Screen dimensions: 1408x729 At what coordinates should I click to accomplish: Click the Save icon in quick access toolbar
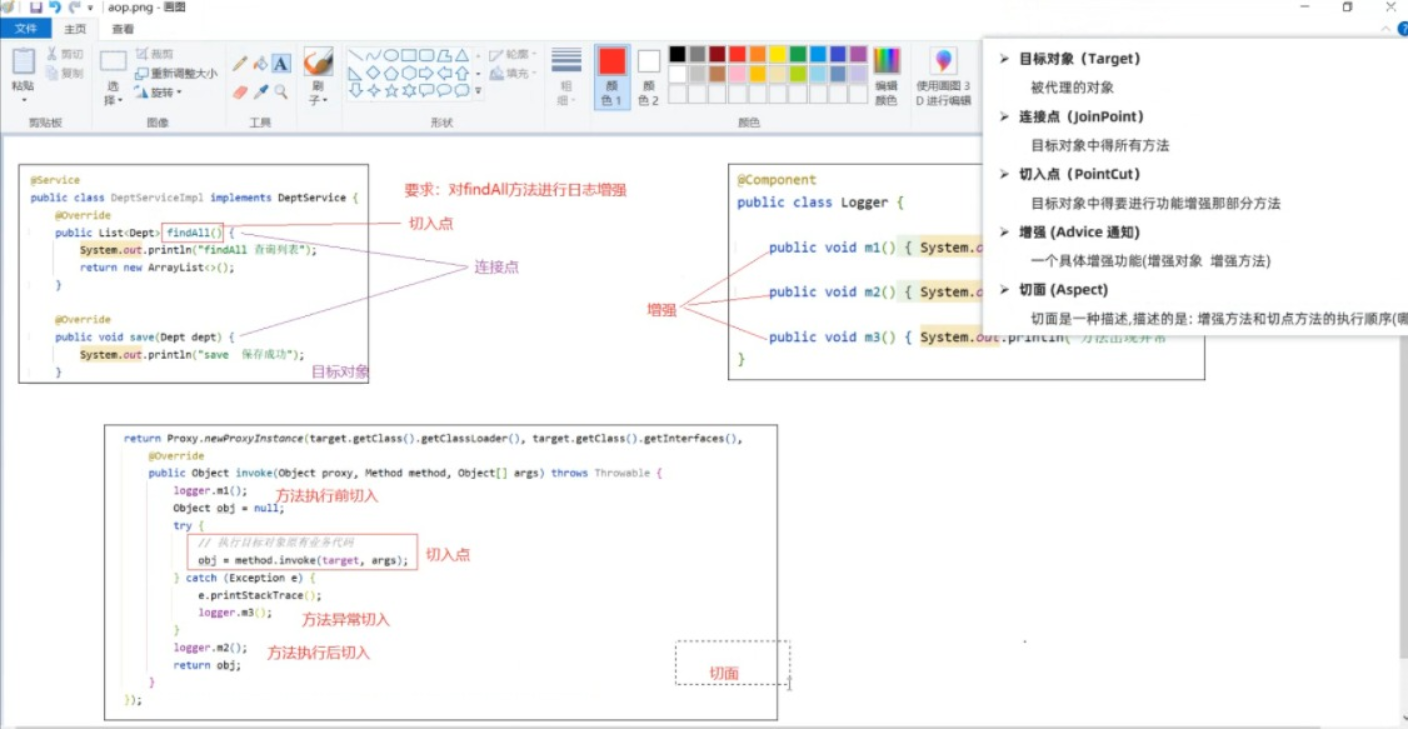(36, 7)
